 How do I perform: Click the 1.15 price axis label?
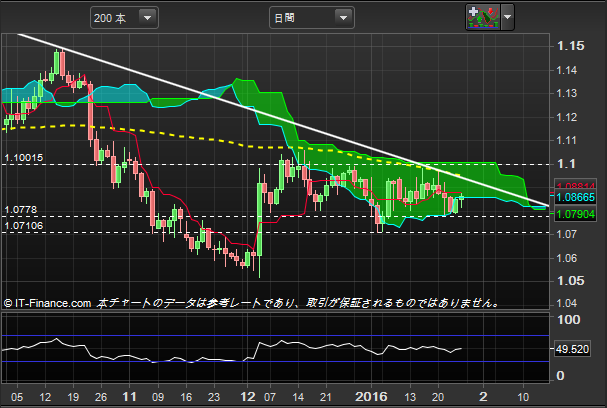(x=570, y=46)
